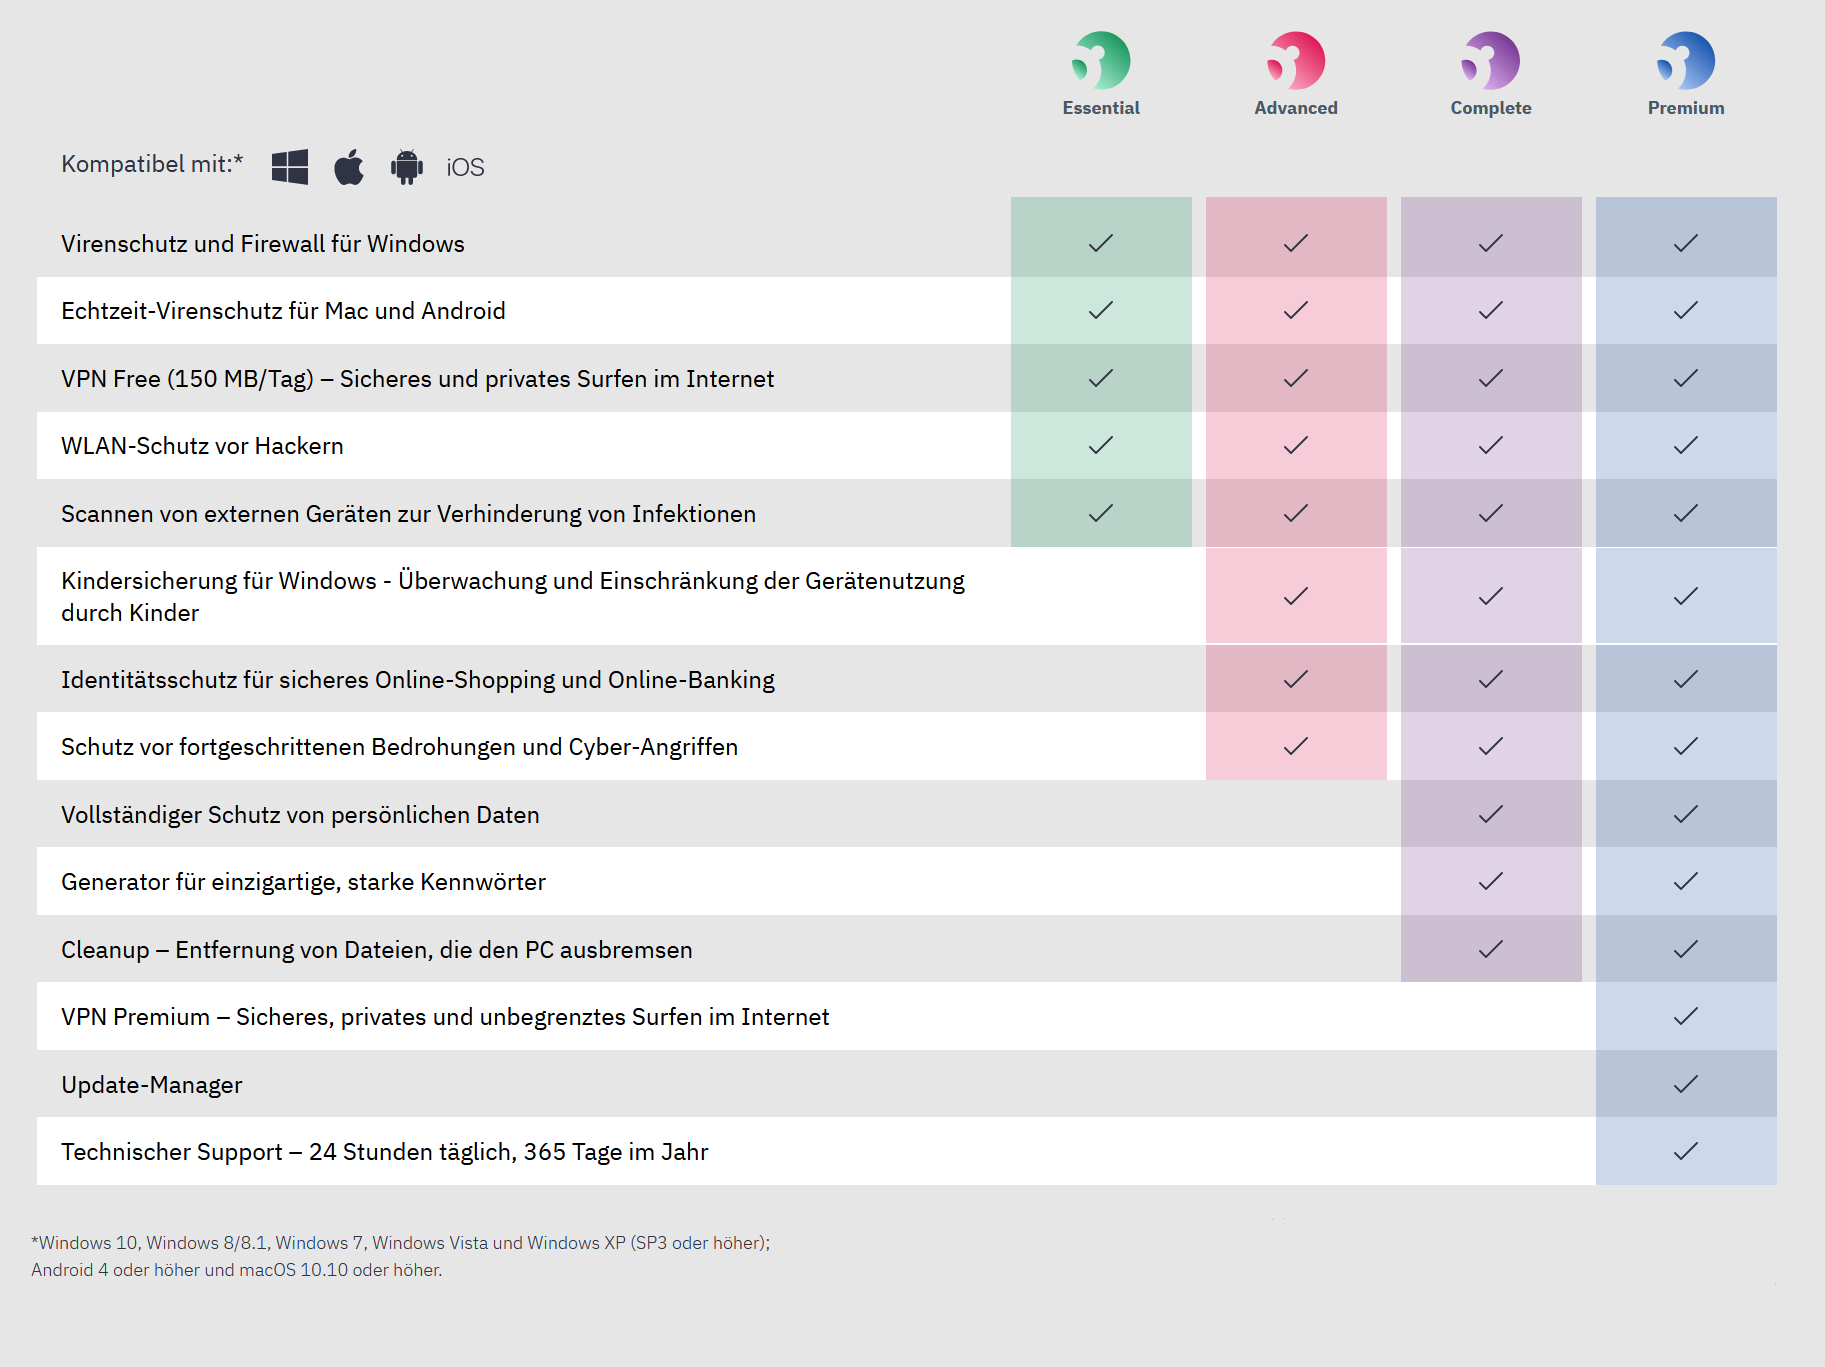
Task: Click the Advanced plan name text
Action: tap(1296, 108)
